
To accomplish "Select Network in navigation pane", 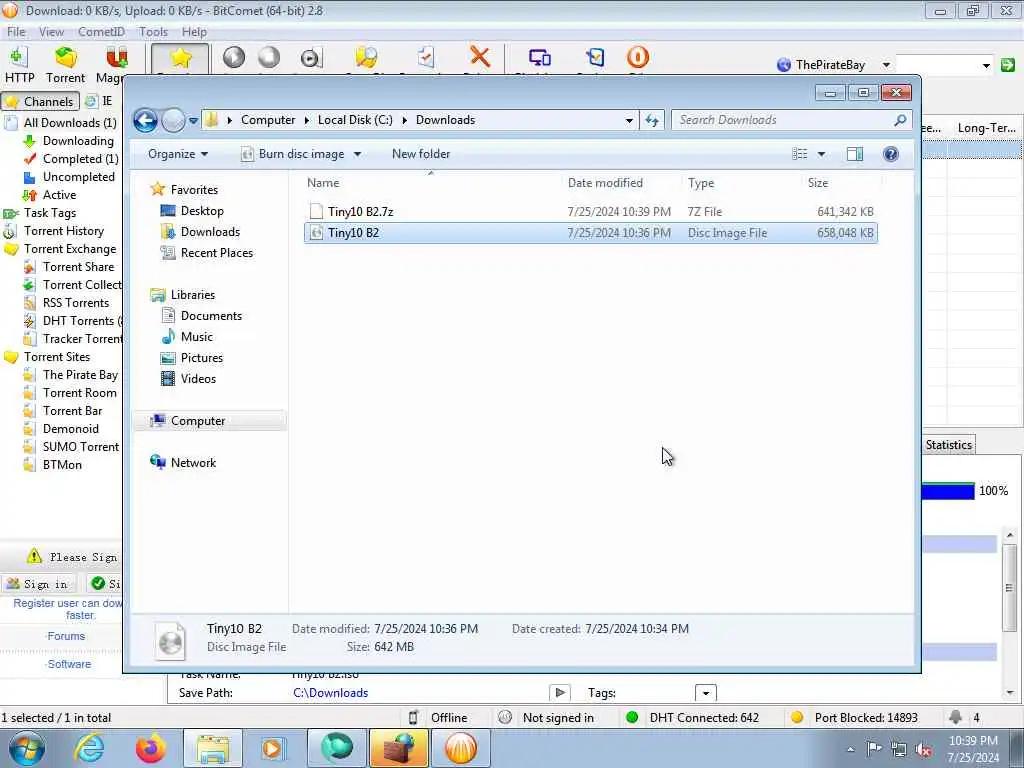I will [x=193, y=462].
